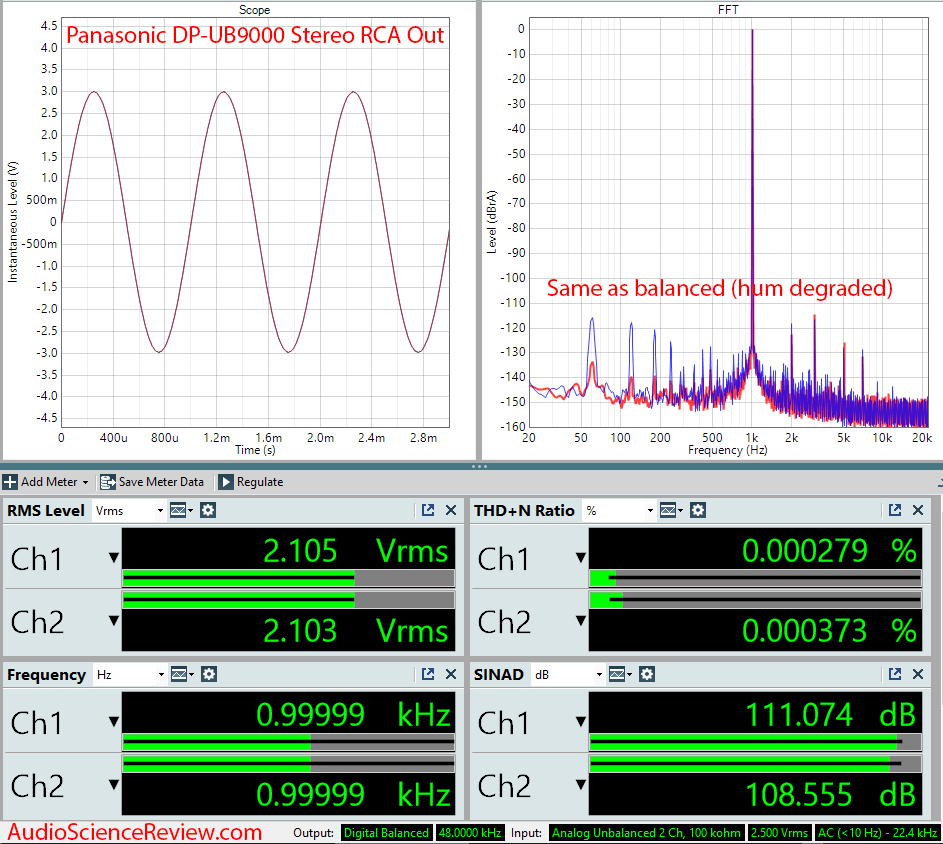Click the 48.0000 kHz sample rate setting
Viewport: 943px width, 844px height.
[470, 833]
